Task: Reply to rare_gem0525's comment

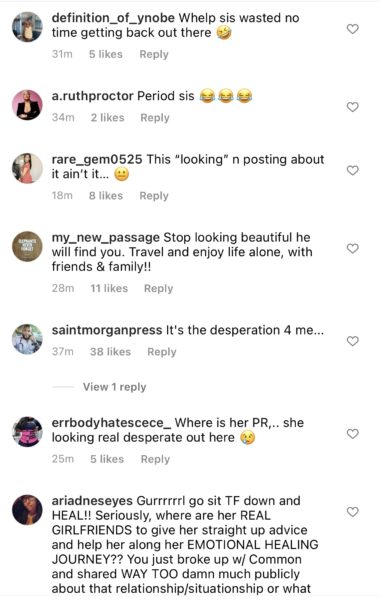Action: pyautogui.click(x=154, y=196)
